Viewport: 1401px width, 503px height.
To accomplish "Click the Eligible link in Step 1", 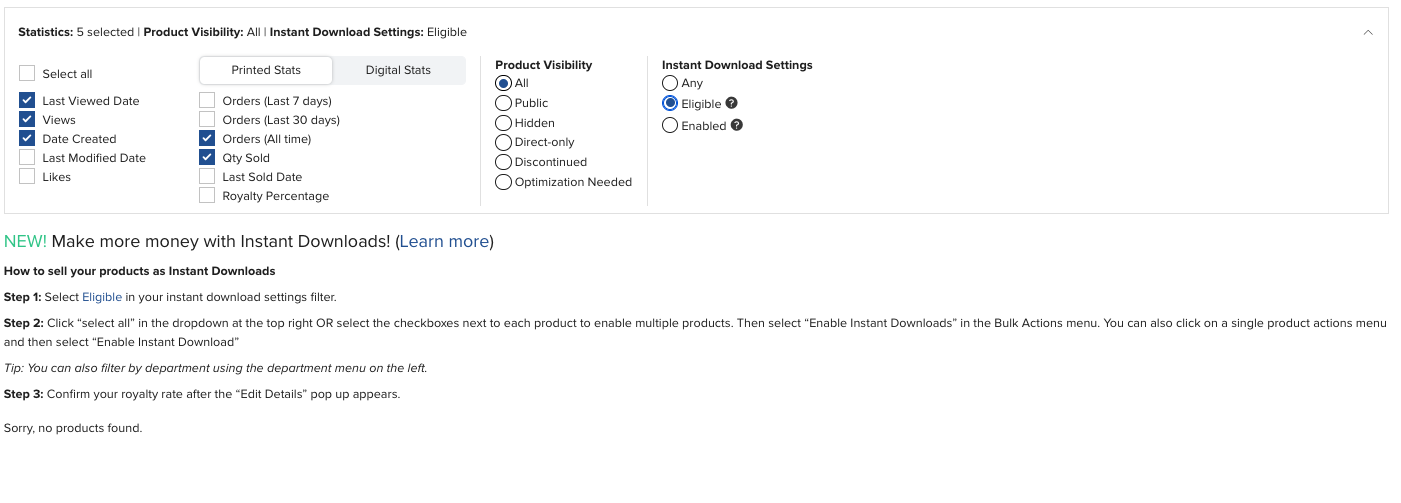I will click(x=102, y=297).
